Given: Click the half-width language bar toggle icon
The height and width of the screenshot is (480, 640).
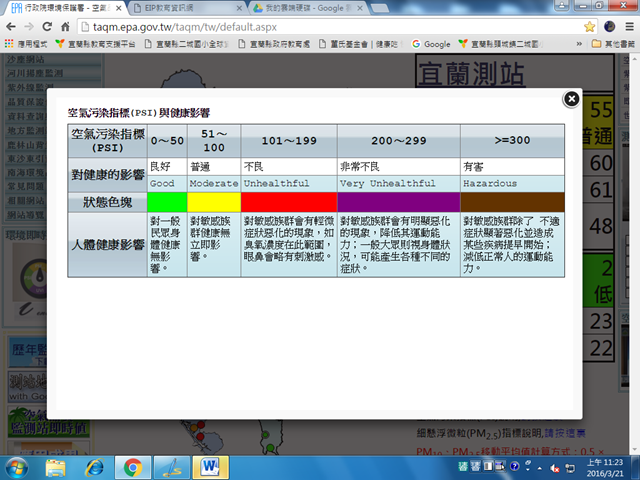Looking at the screenshot, I should 488,466.
